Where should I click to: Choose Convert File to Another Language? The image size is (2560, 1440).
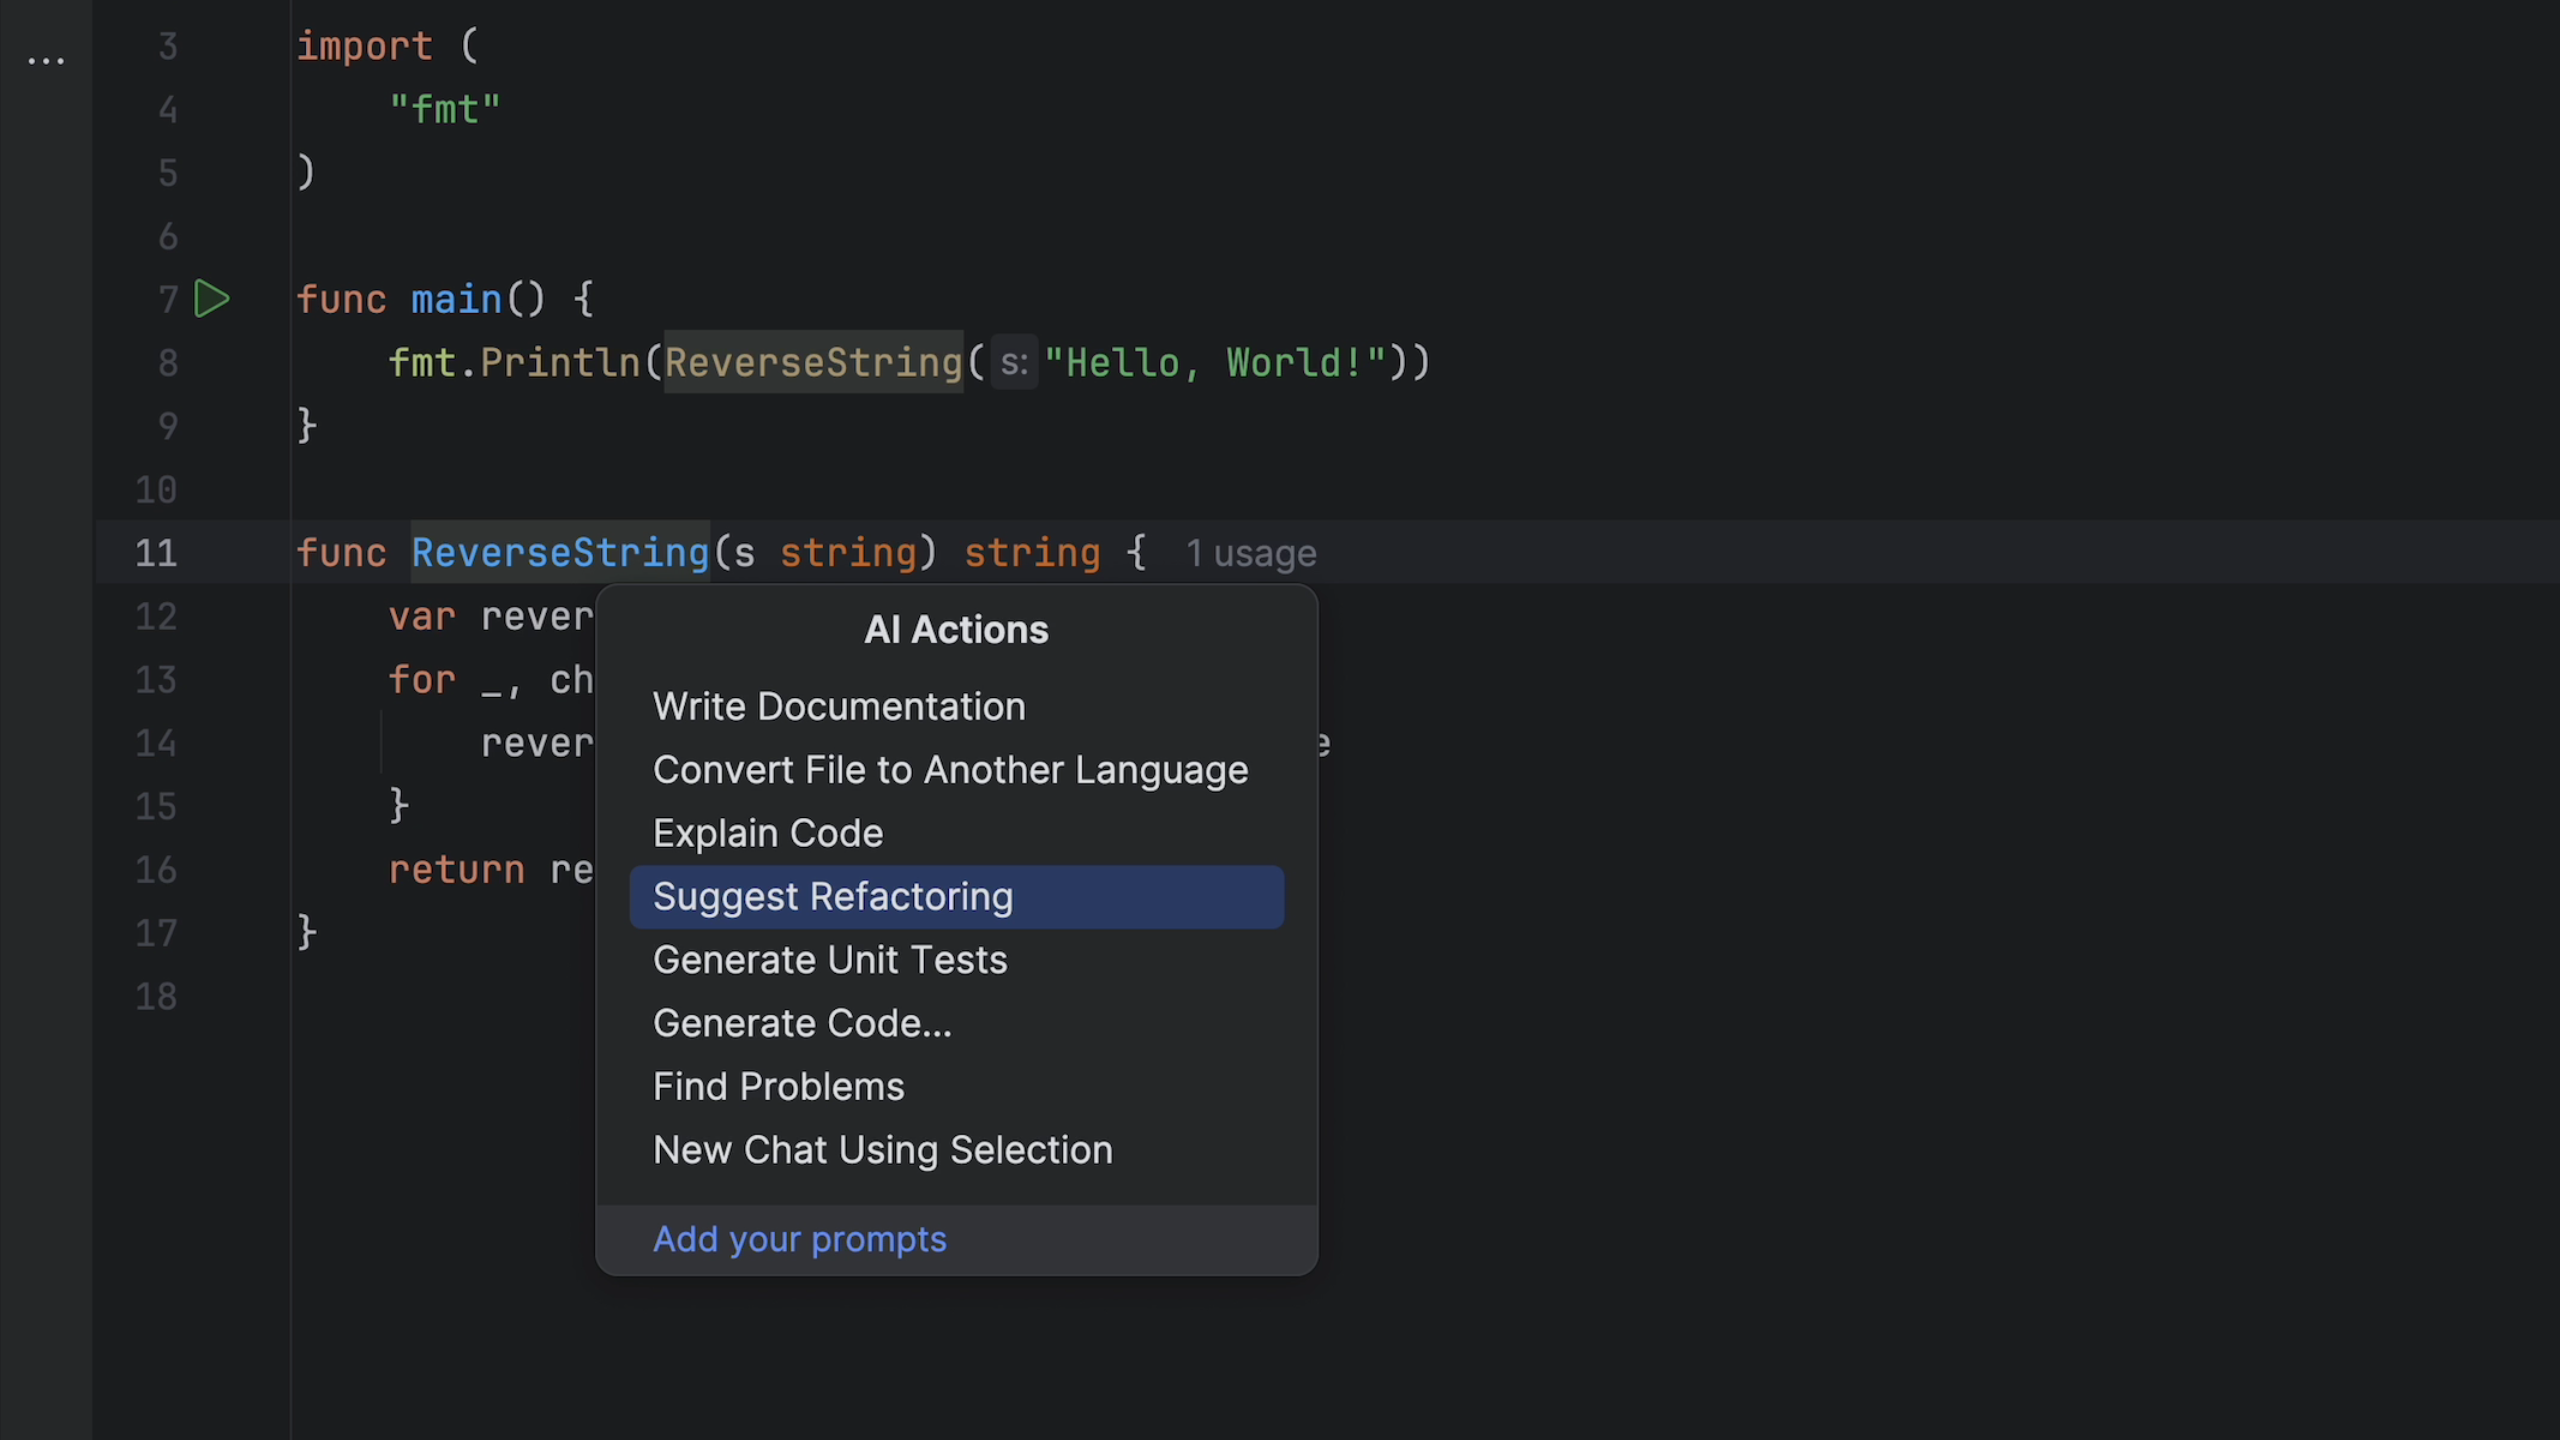coord(950,770)
